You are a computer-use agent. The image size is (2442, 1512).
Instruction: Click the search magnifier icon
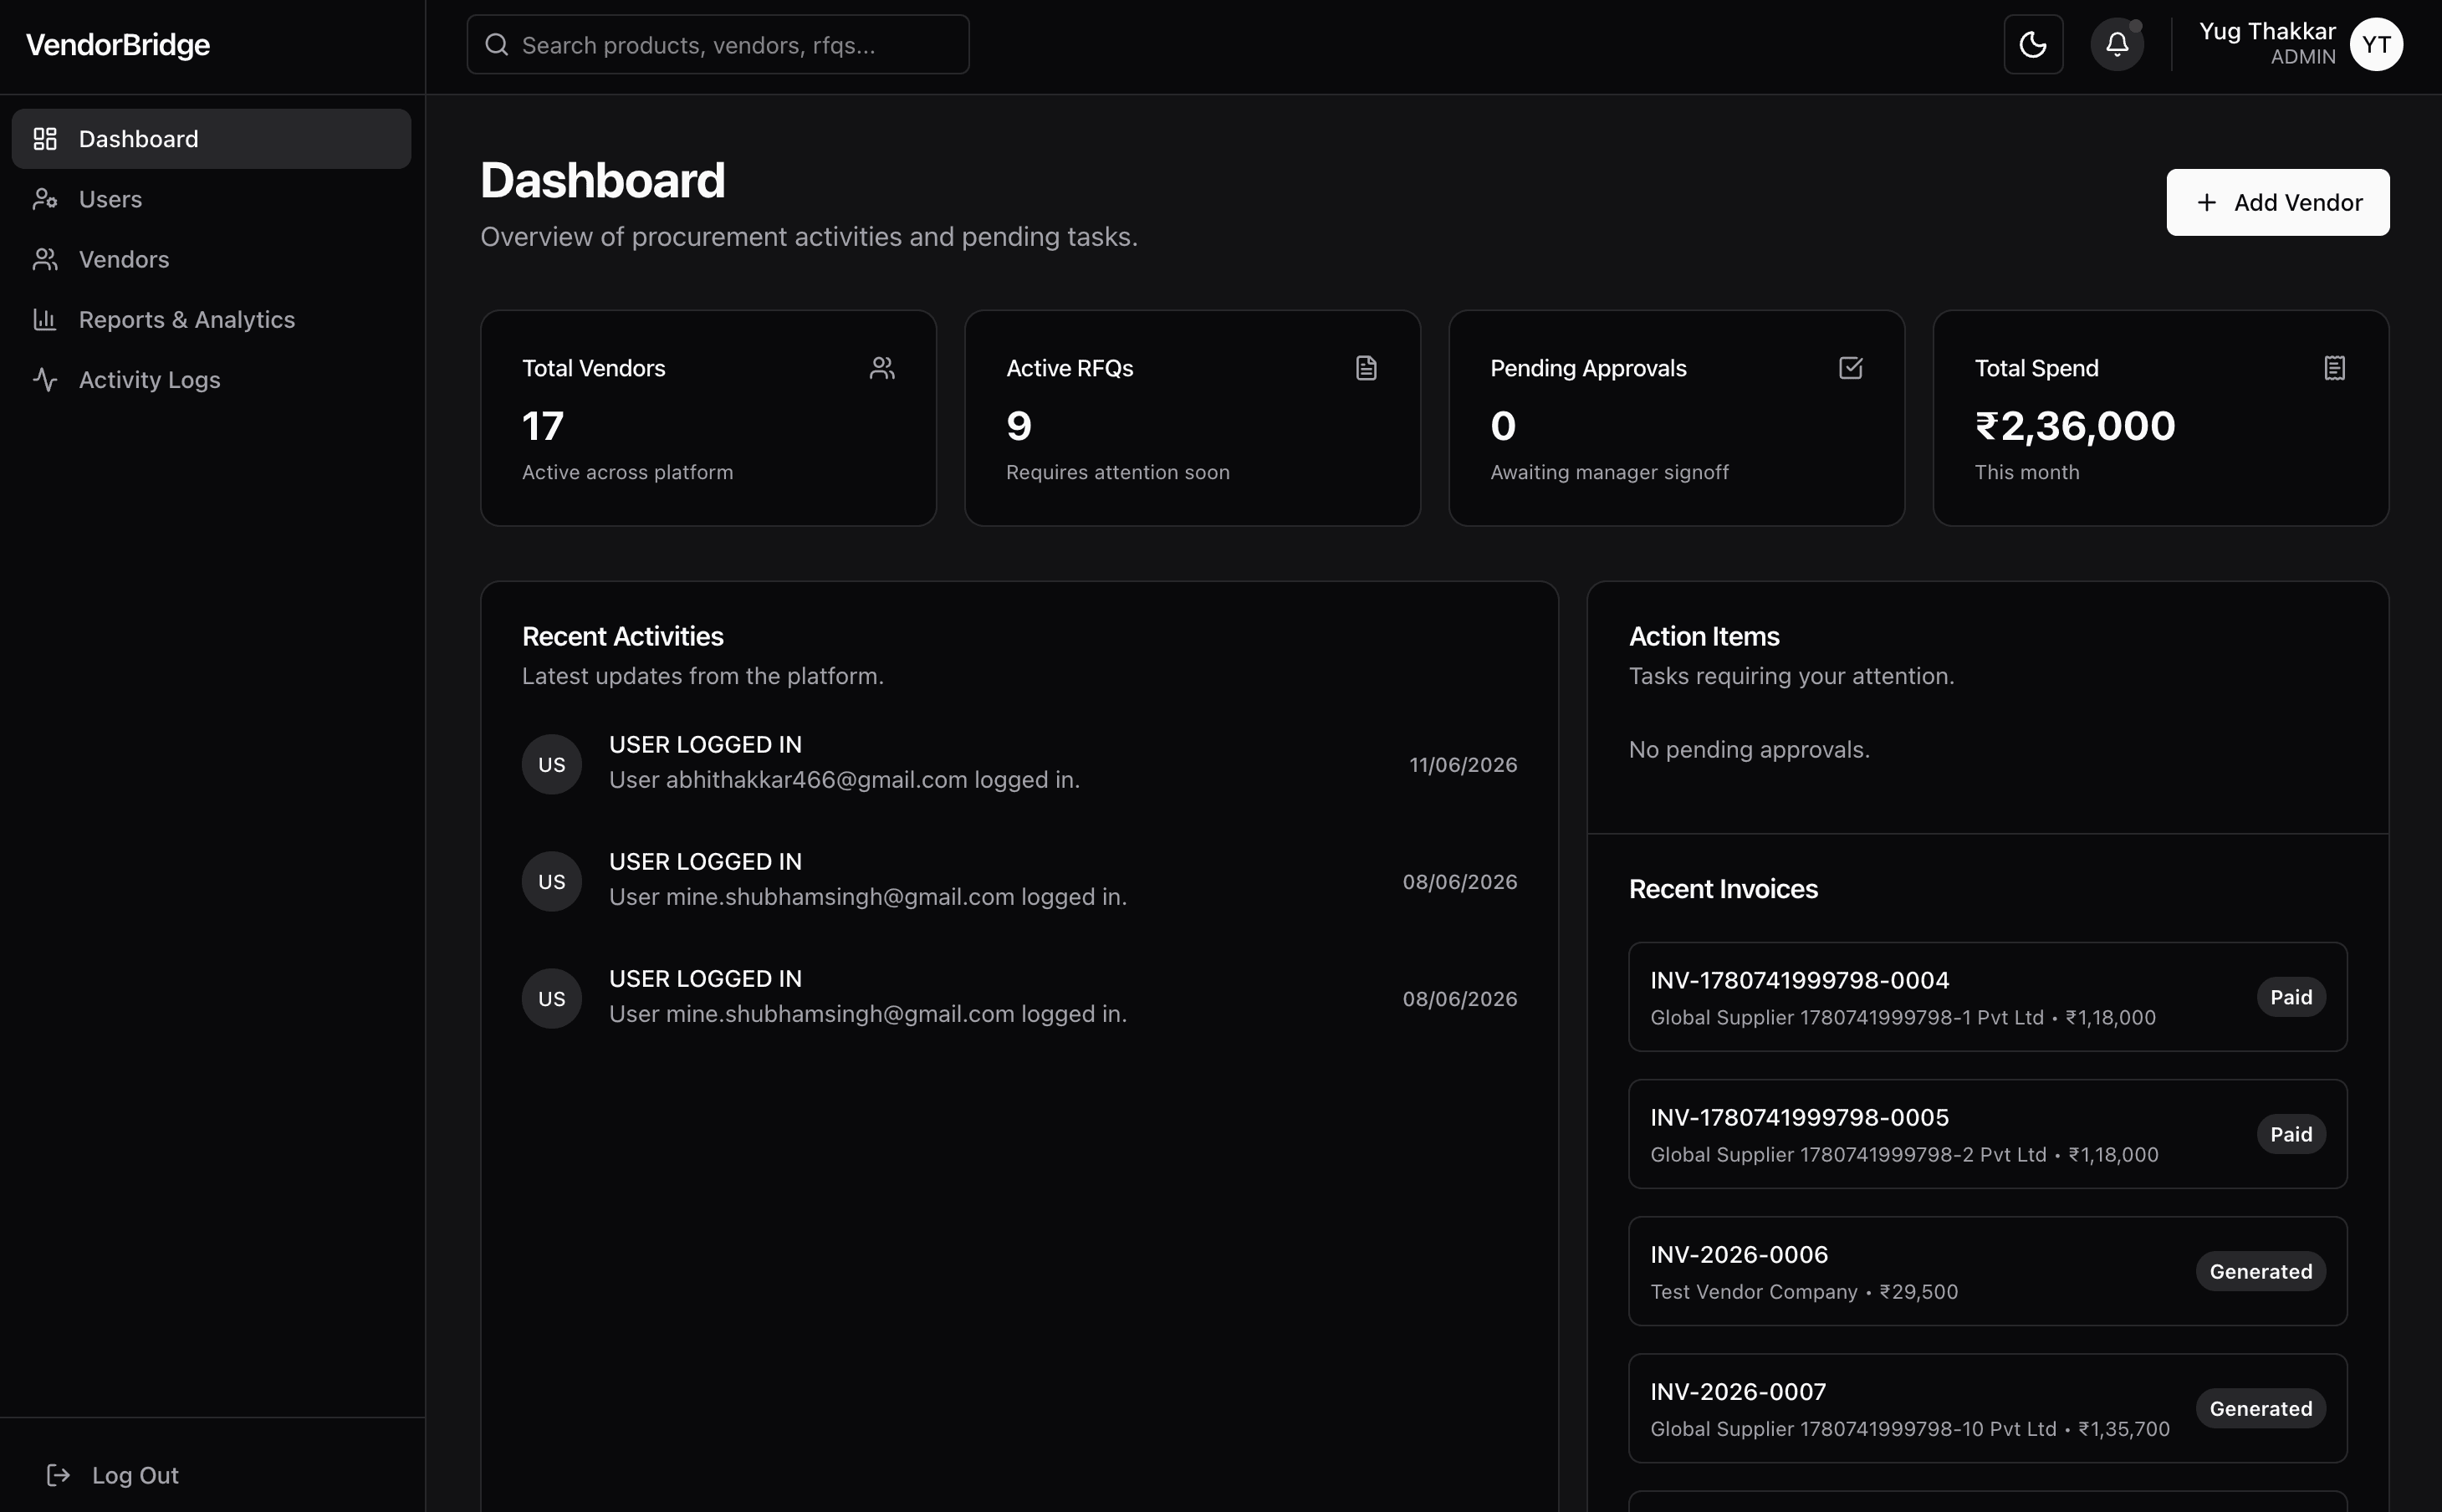coord(496,44)
